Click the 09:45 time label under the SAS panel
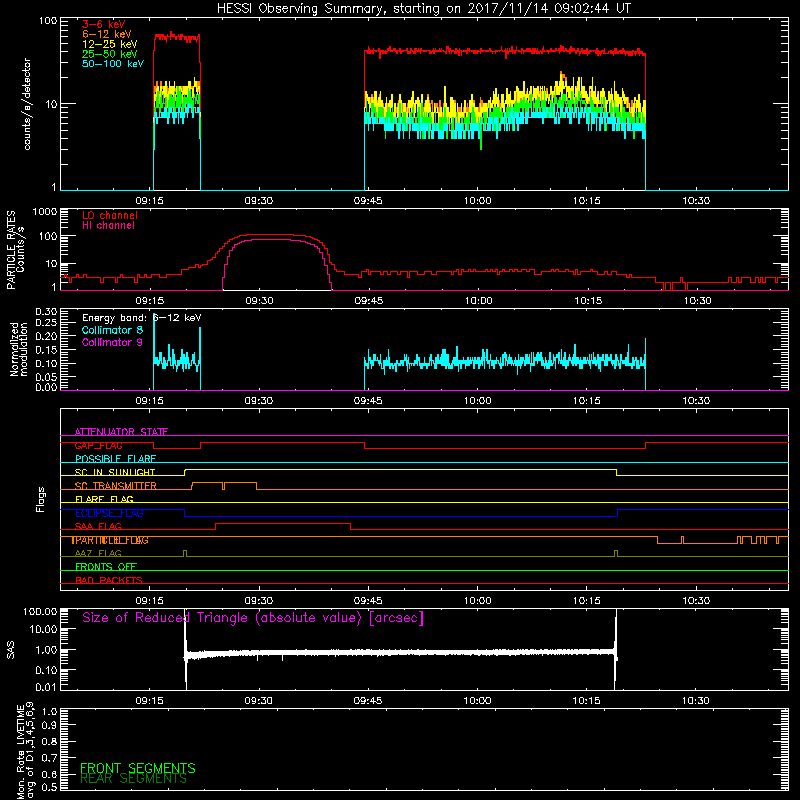This screenshot has height=800, width=800. 368,701
